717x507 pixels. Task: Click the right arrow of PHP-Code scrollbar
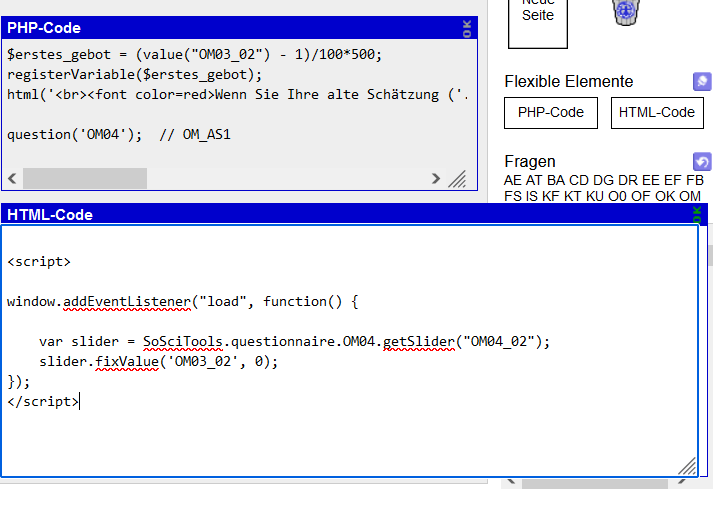436,178
